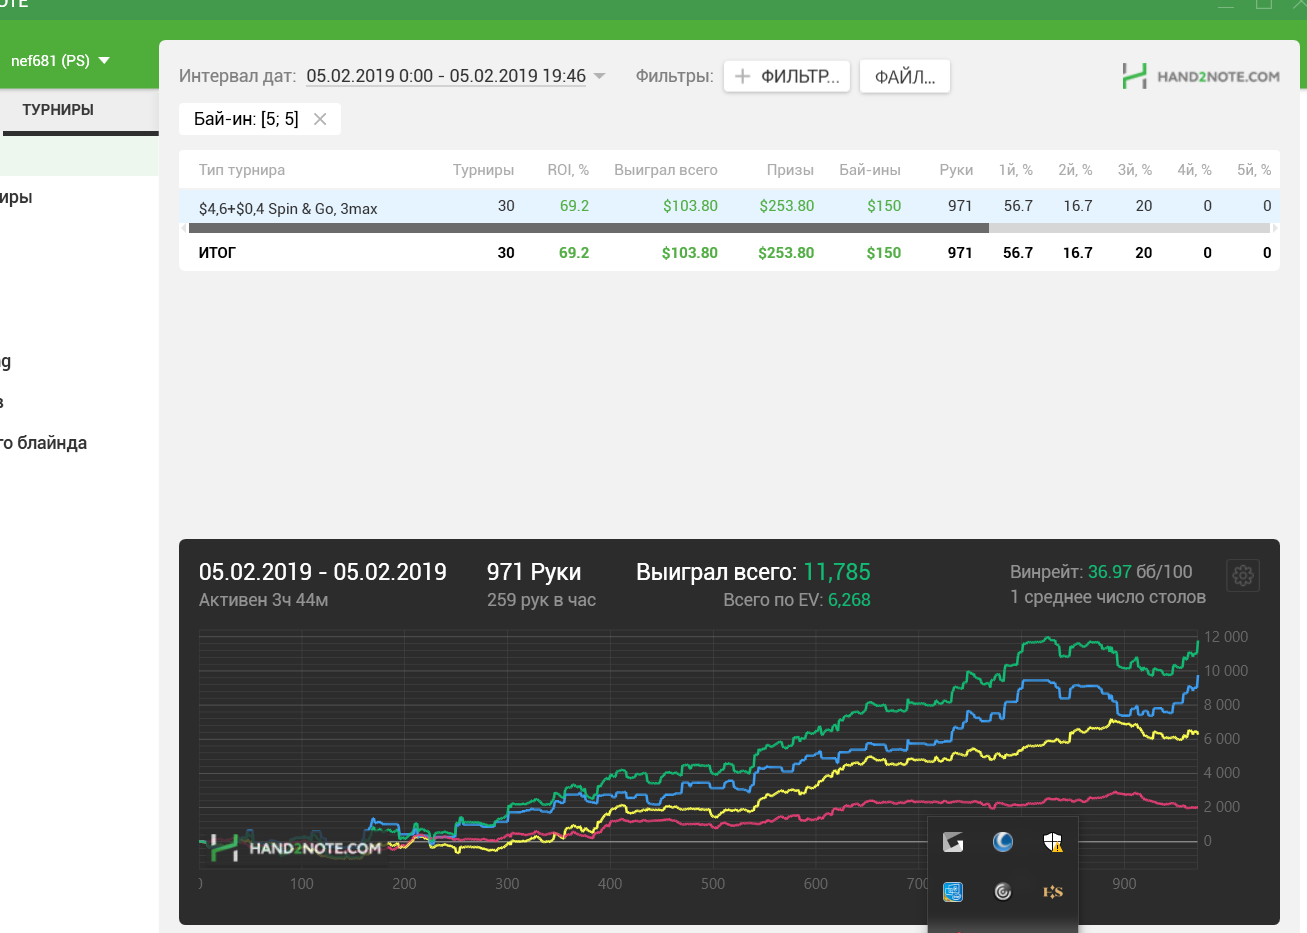Open the graph settings gear

click(x=1243, y=576)
